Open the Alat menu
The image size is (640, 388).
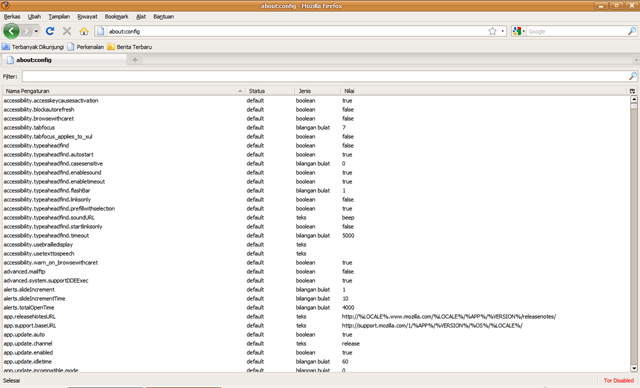point(141,17)
